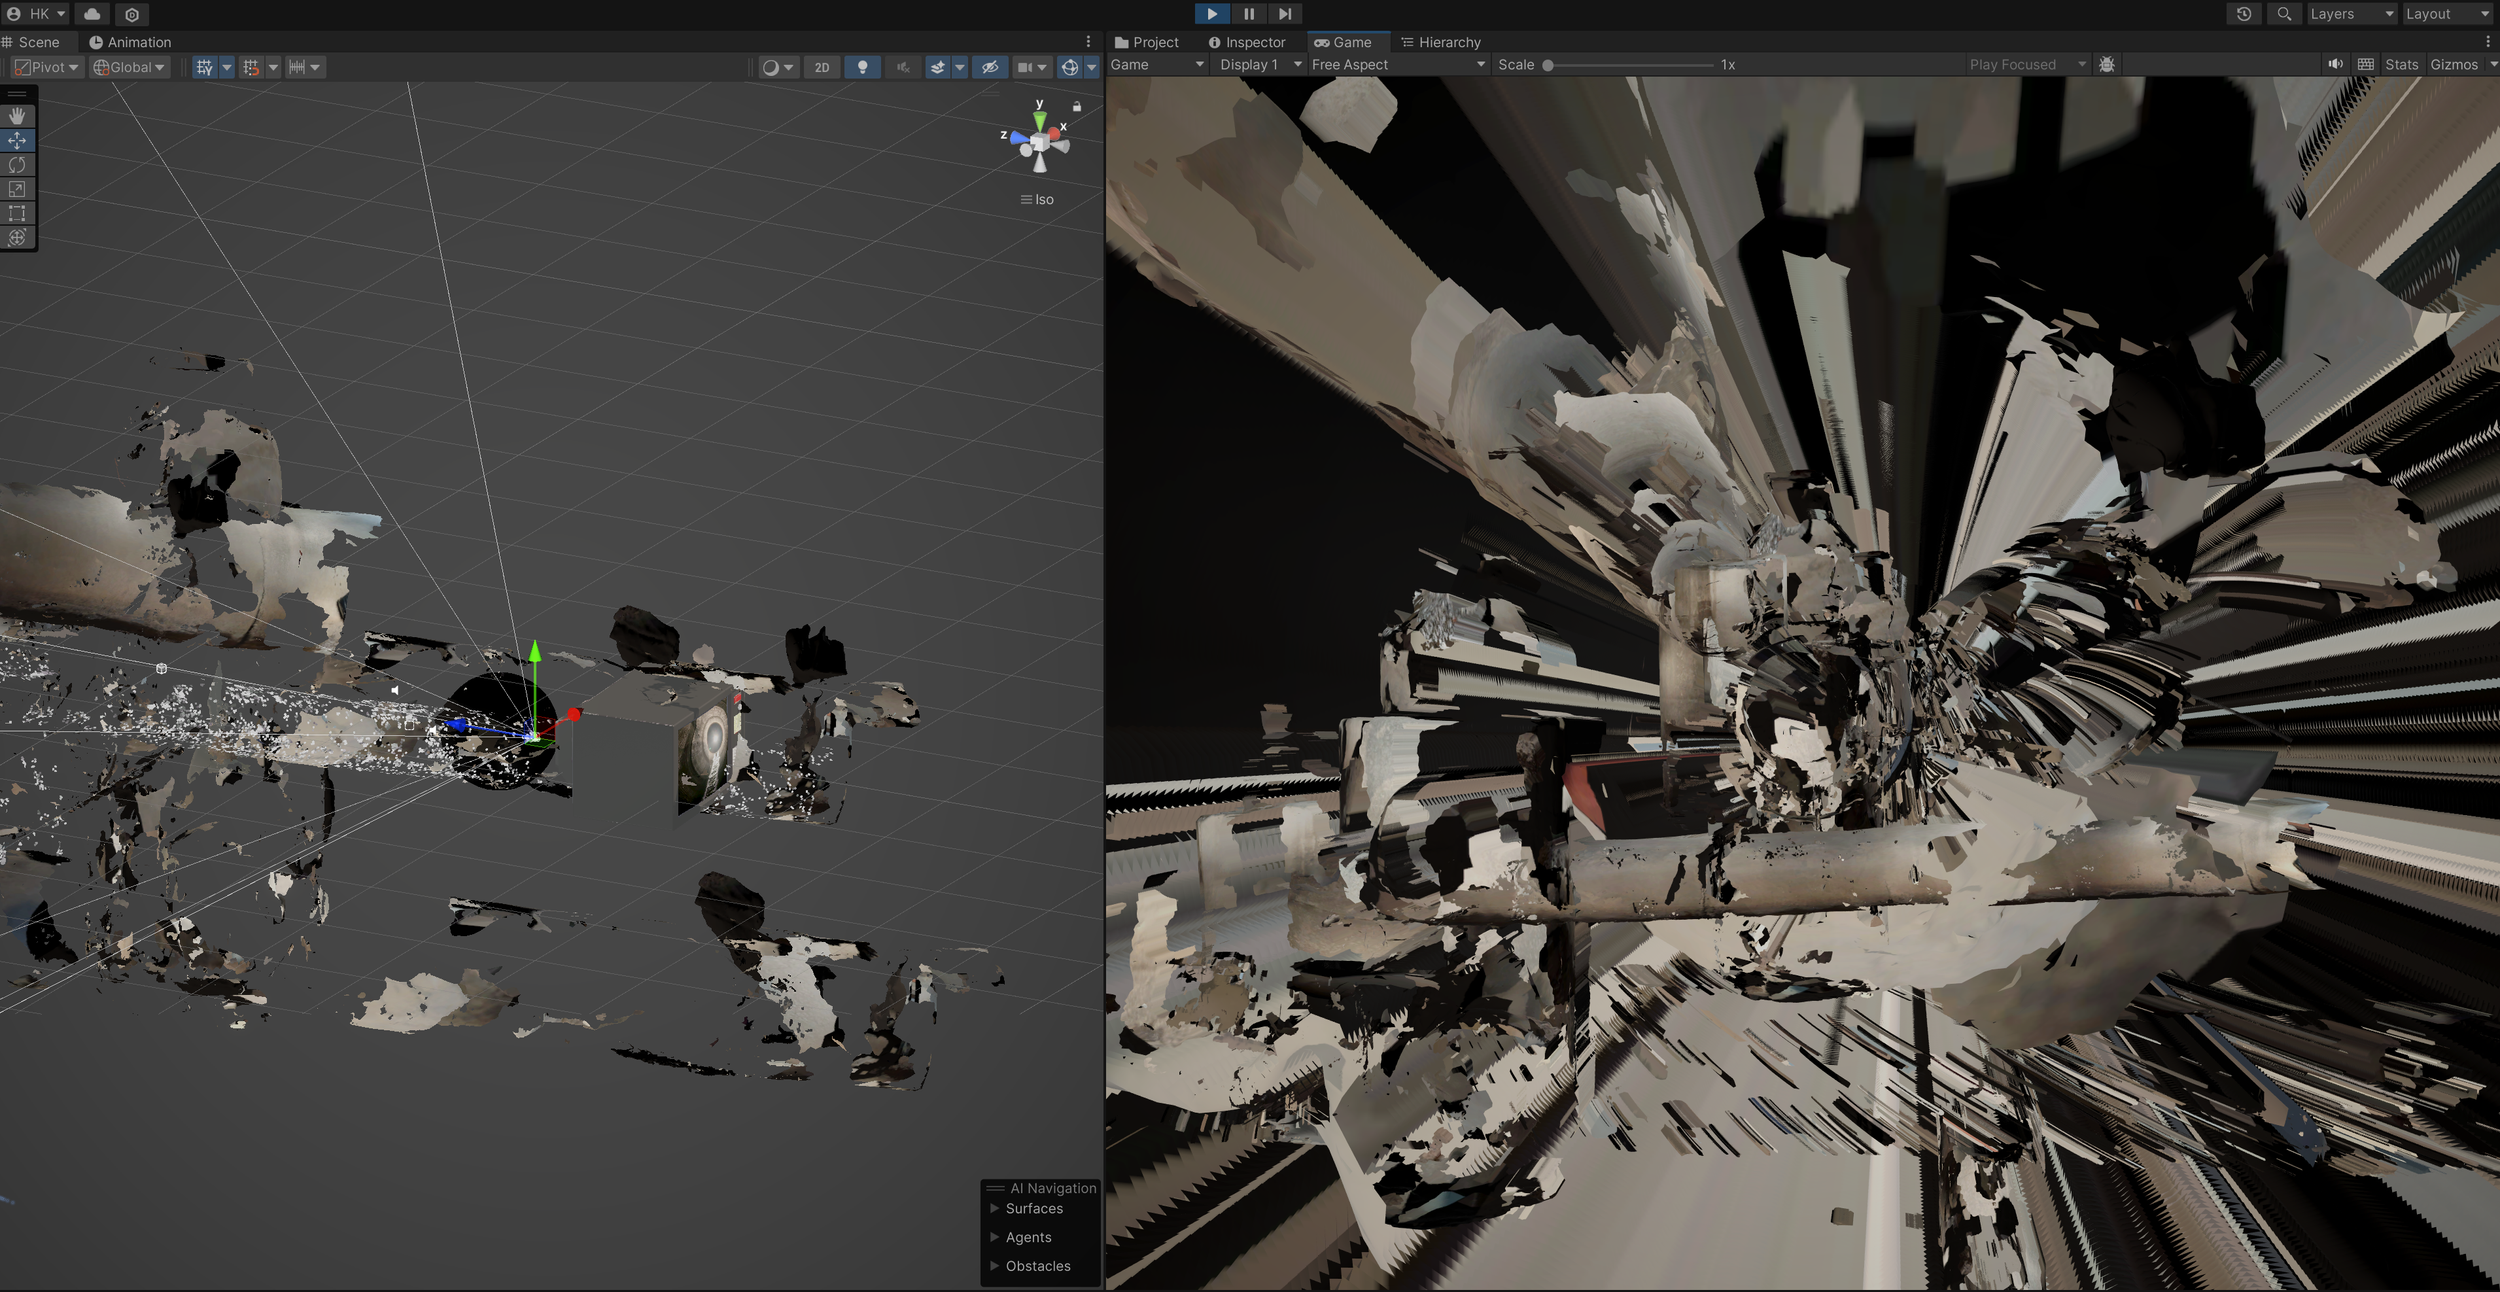
Task: Toggle grid visibility in Scene view
Action: tap(205, 67)
